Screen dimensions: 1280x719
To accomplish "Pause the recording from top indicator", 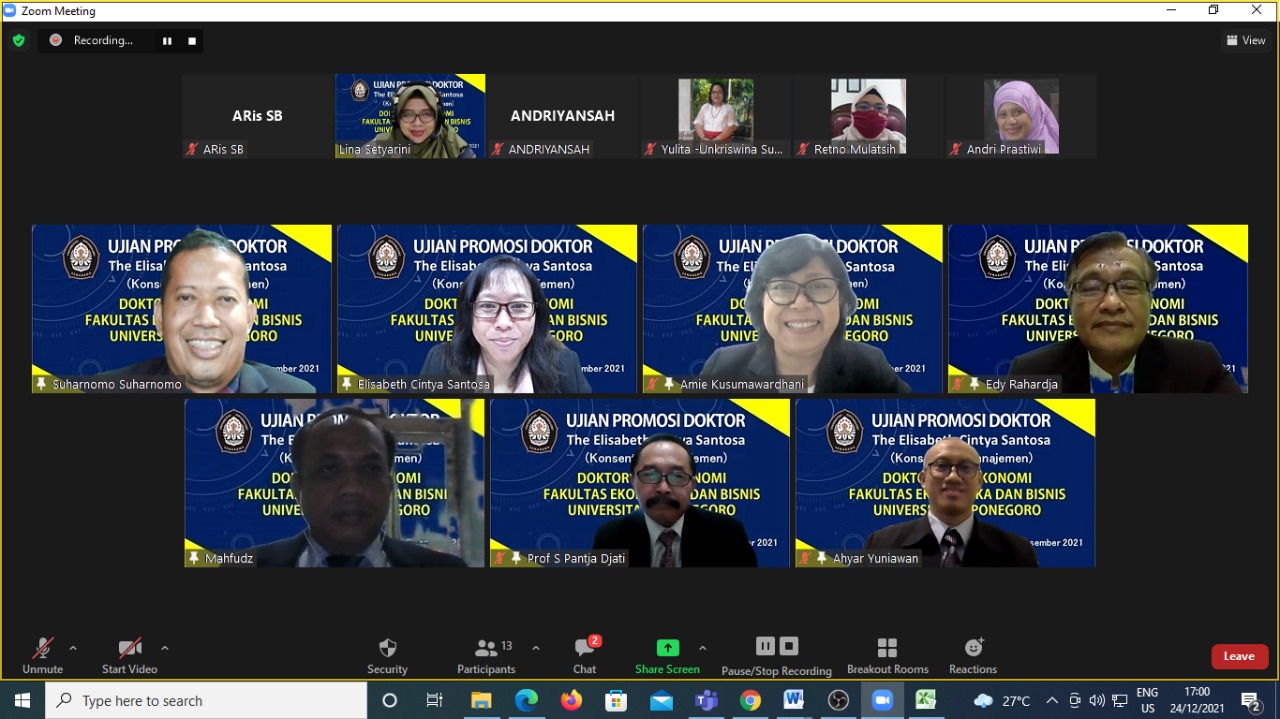I will tap(167, 41).
